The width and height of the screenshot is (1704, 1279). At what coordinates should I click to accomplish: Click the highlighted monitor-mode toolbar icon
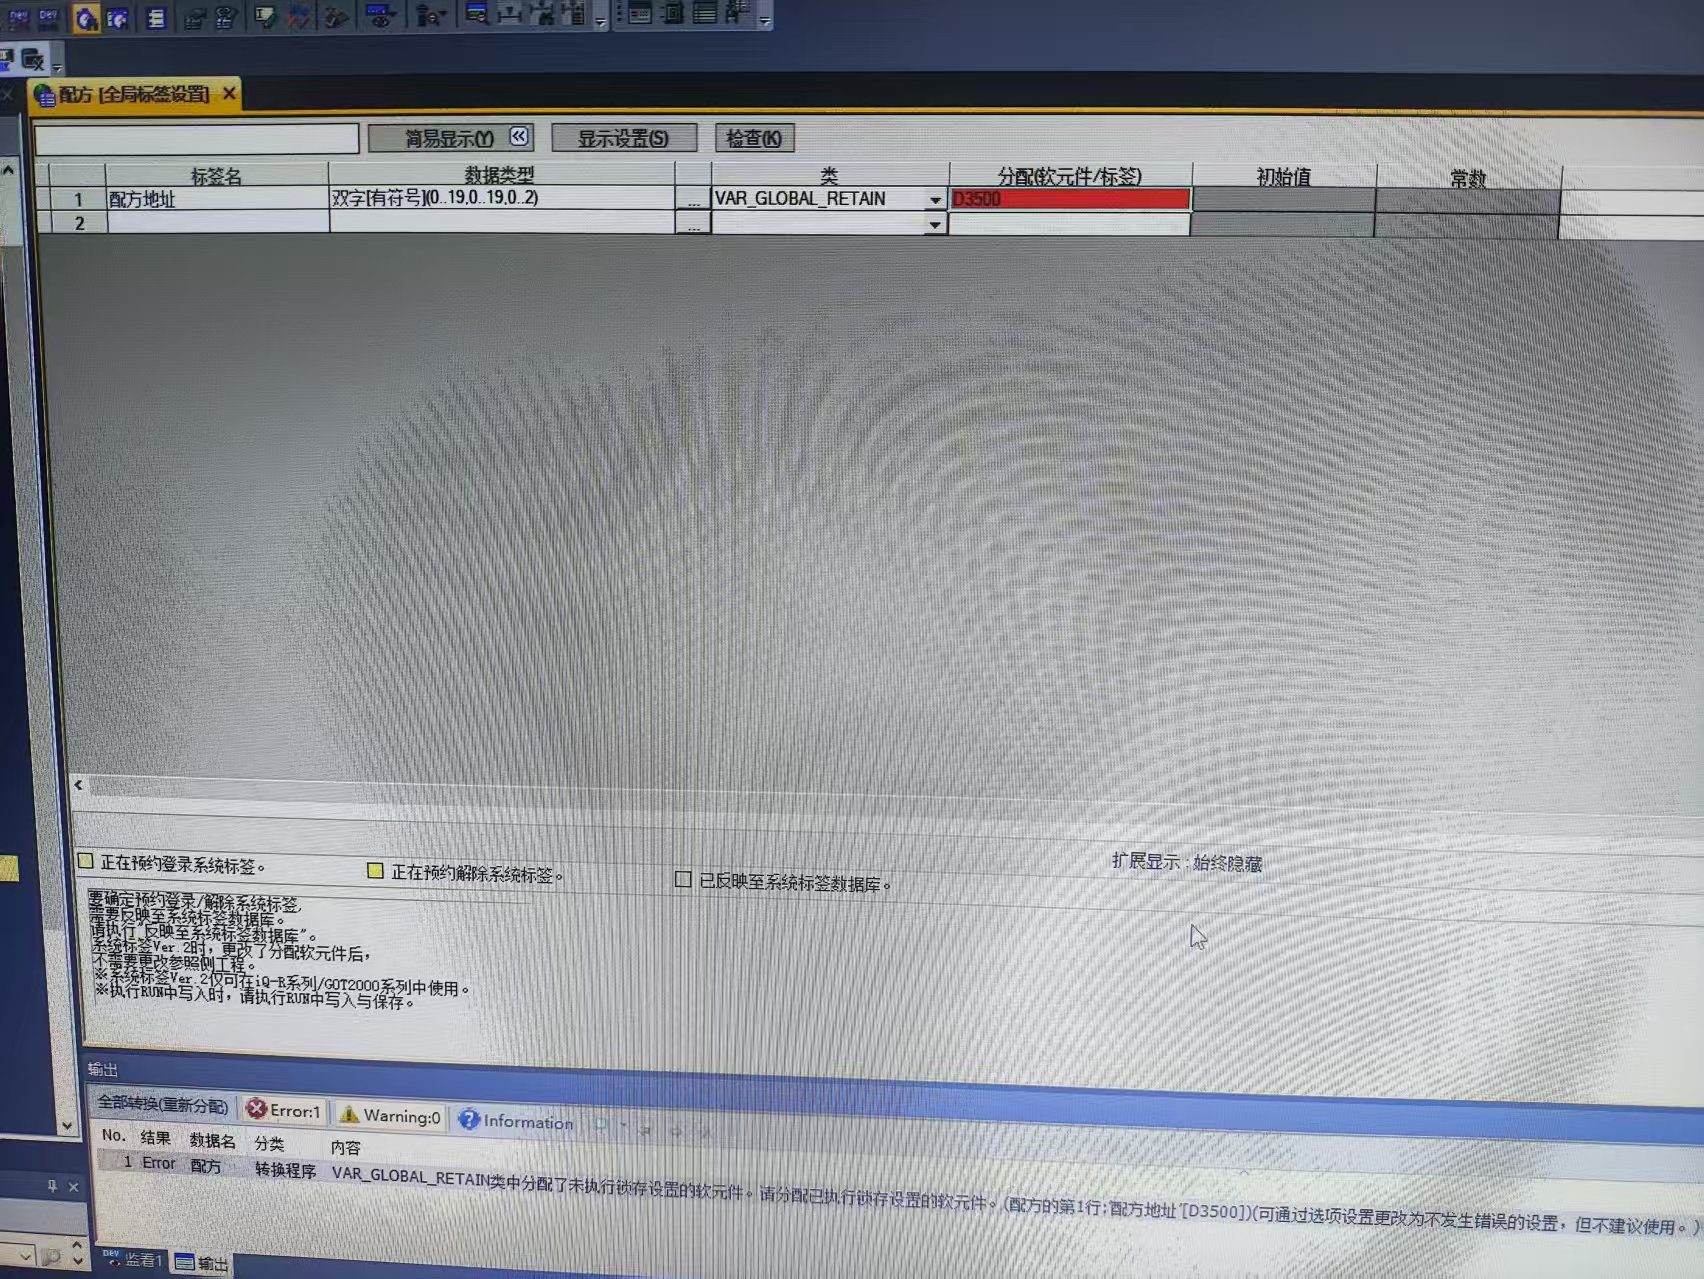pos(86,18)
